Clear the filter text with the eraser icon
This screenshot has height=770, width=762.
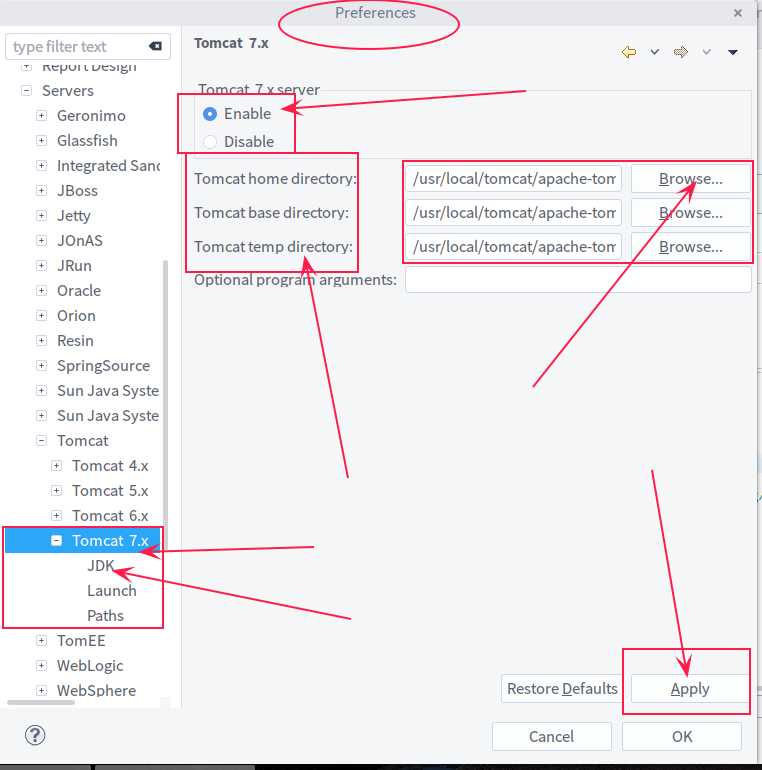tap(155, 46)
